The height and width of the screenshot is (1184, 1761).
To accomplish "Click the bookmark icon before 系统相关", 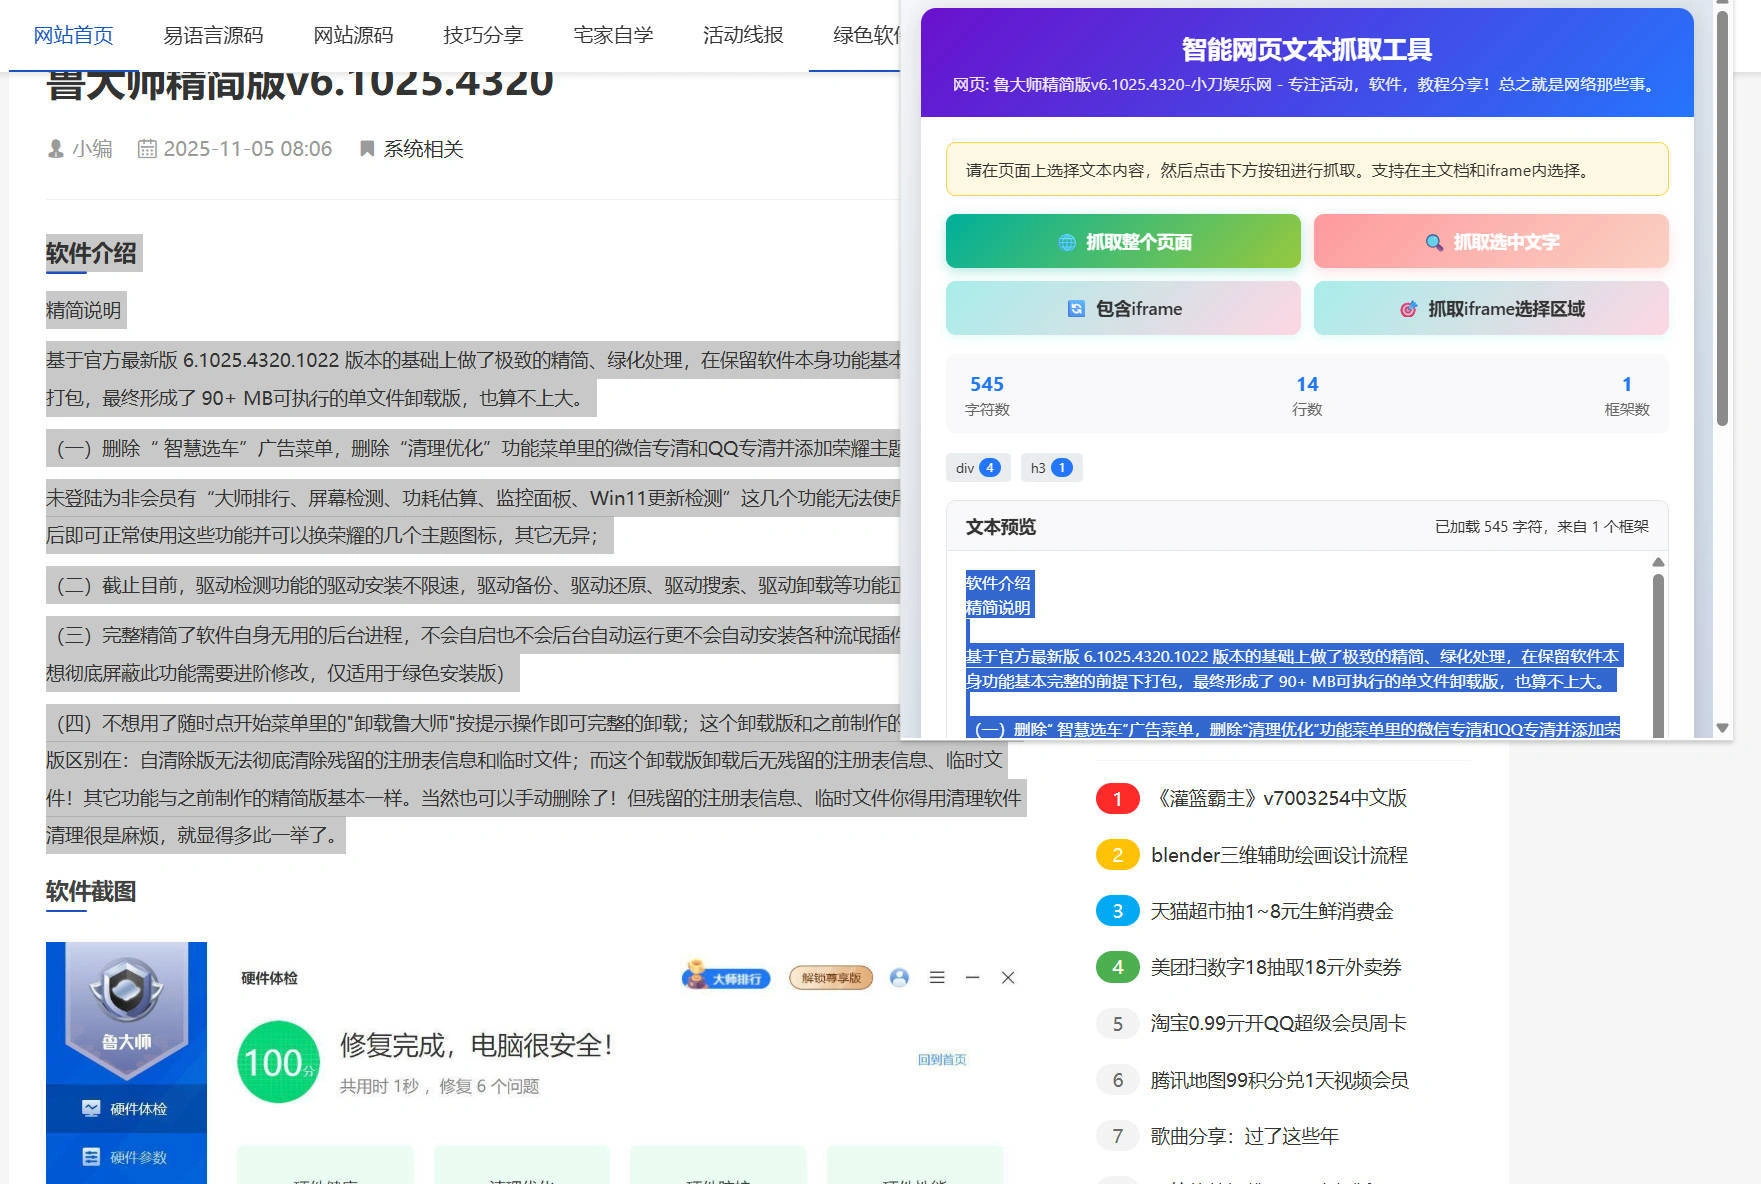I will pyautogui.click(x=366, y=149).
